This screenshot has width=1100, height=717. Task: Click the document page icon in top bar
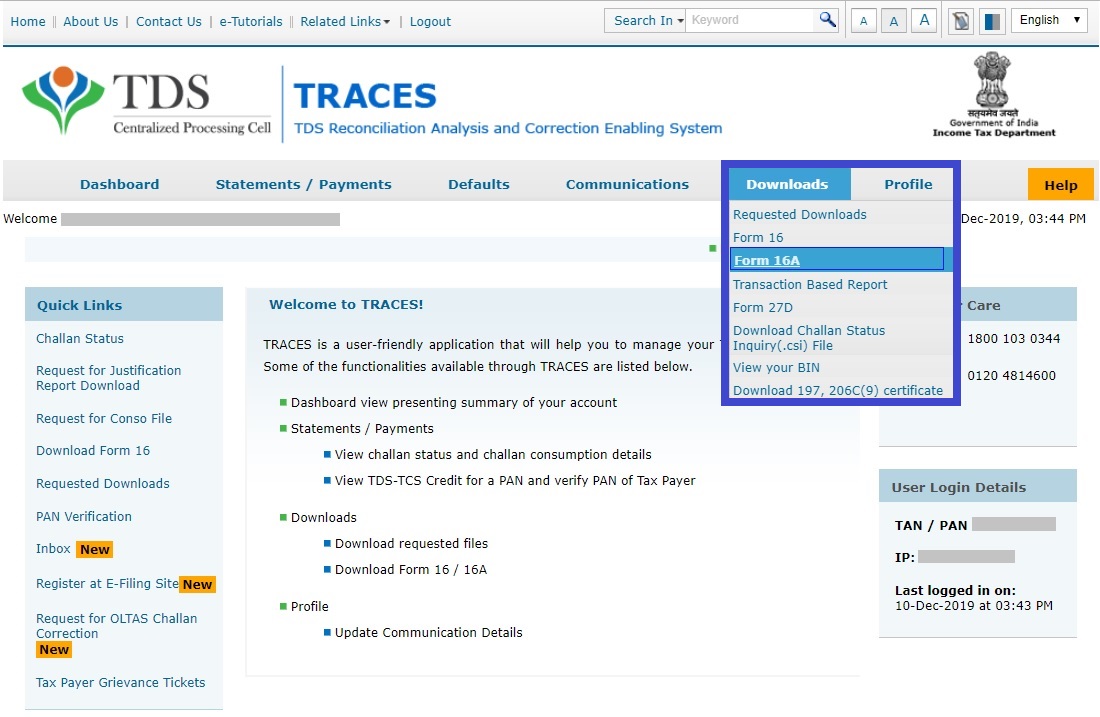[961, 21]
